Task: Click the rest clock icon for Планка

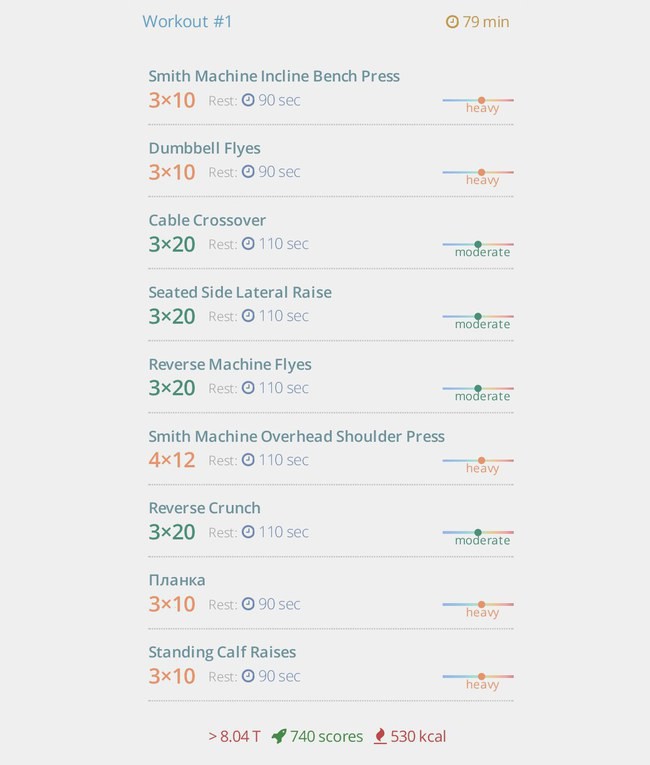Action: (248, 604)
